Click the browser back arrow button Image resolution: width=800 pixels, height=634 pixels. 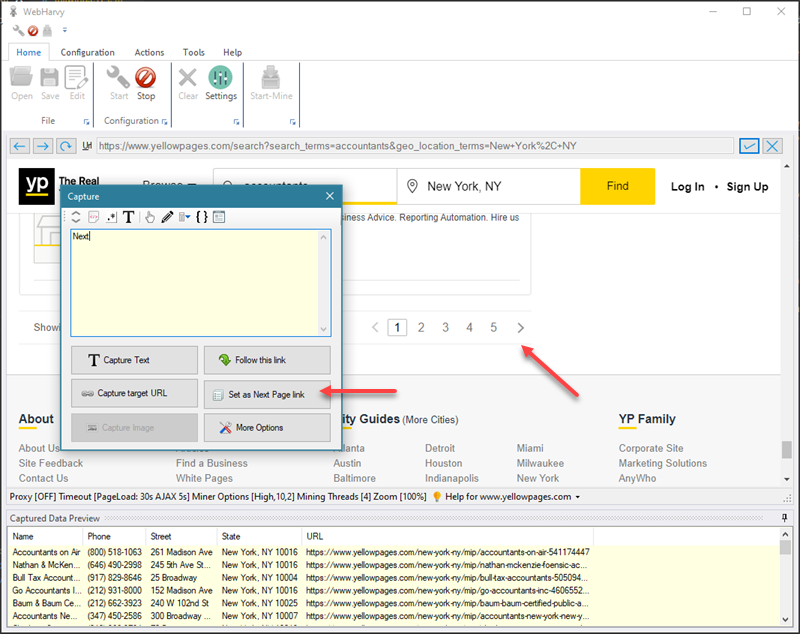tap(19, 146)
